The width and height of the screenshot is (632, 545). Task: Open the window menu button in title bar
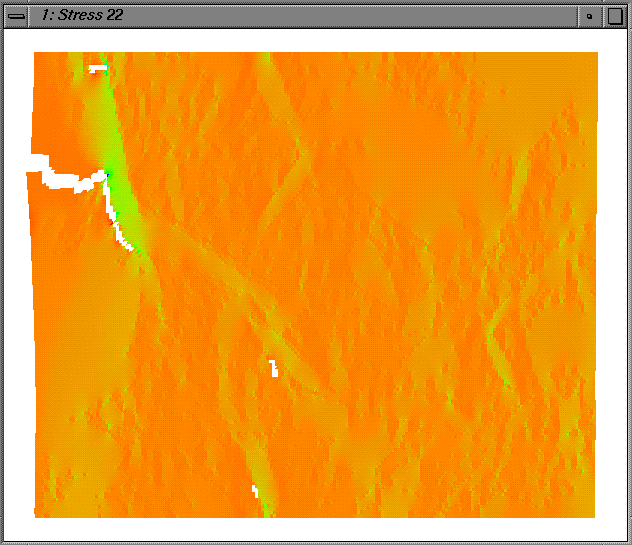[x=16, y=15]
